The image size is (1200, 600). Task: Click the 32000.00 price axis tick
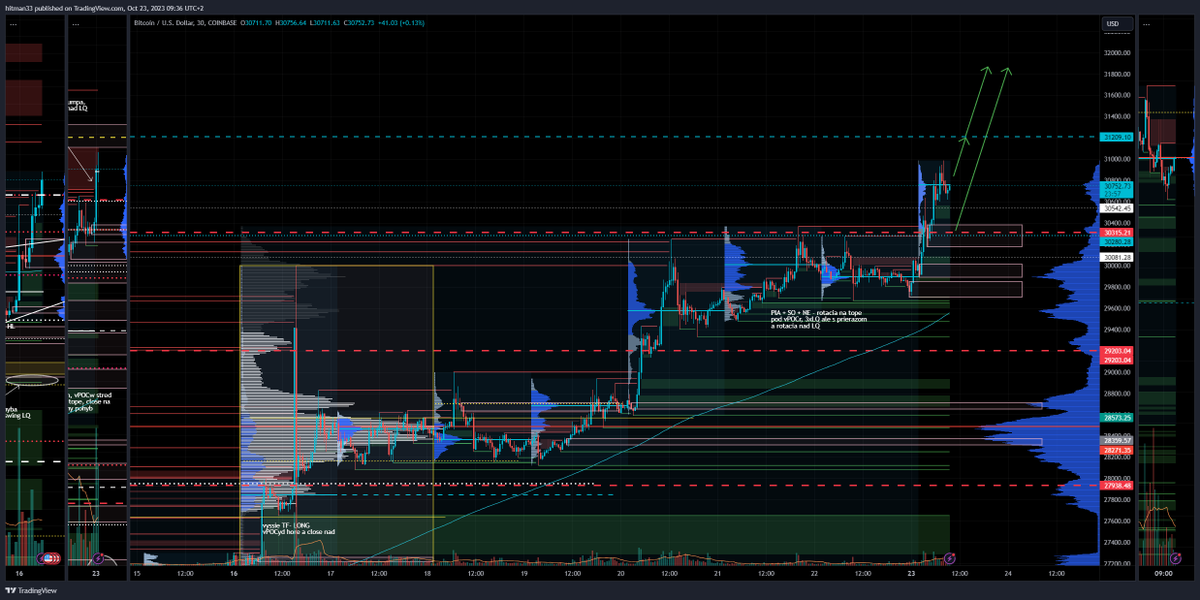tap(1116, 53)
